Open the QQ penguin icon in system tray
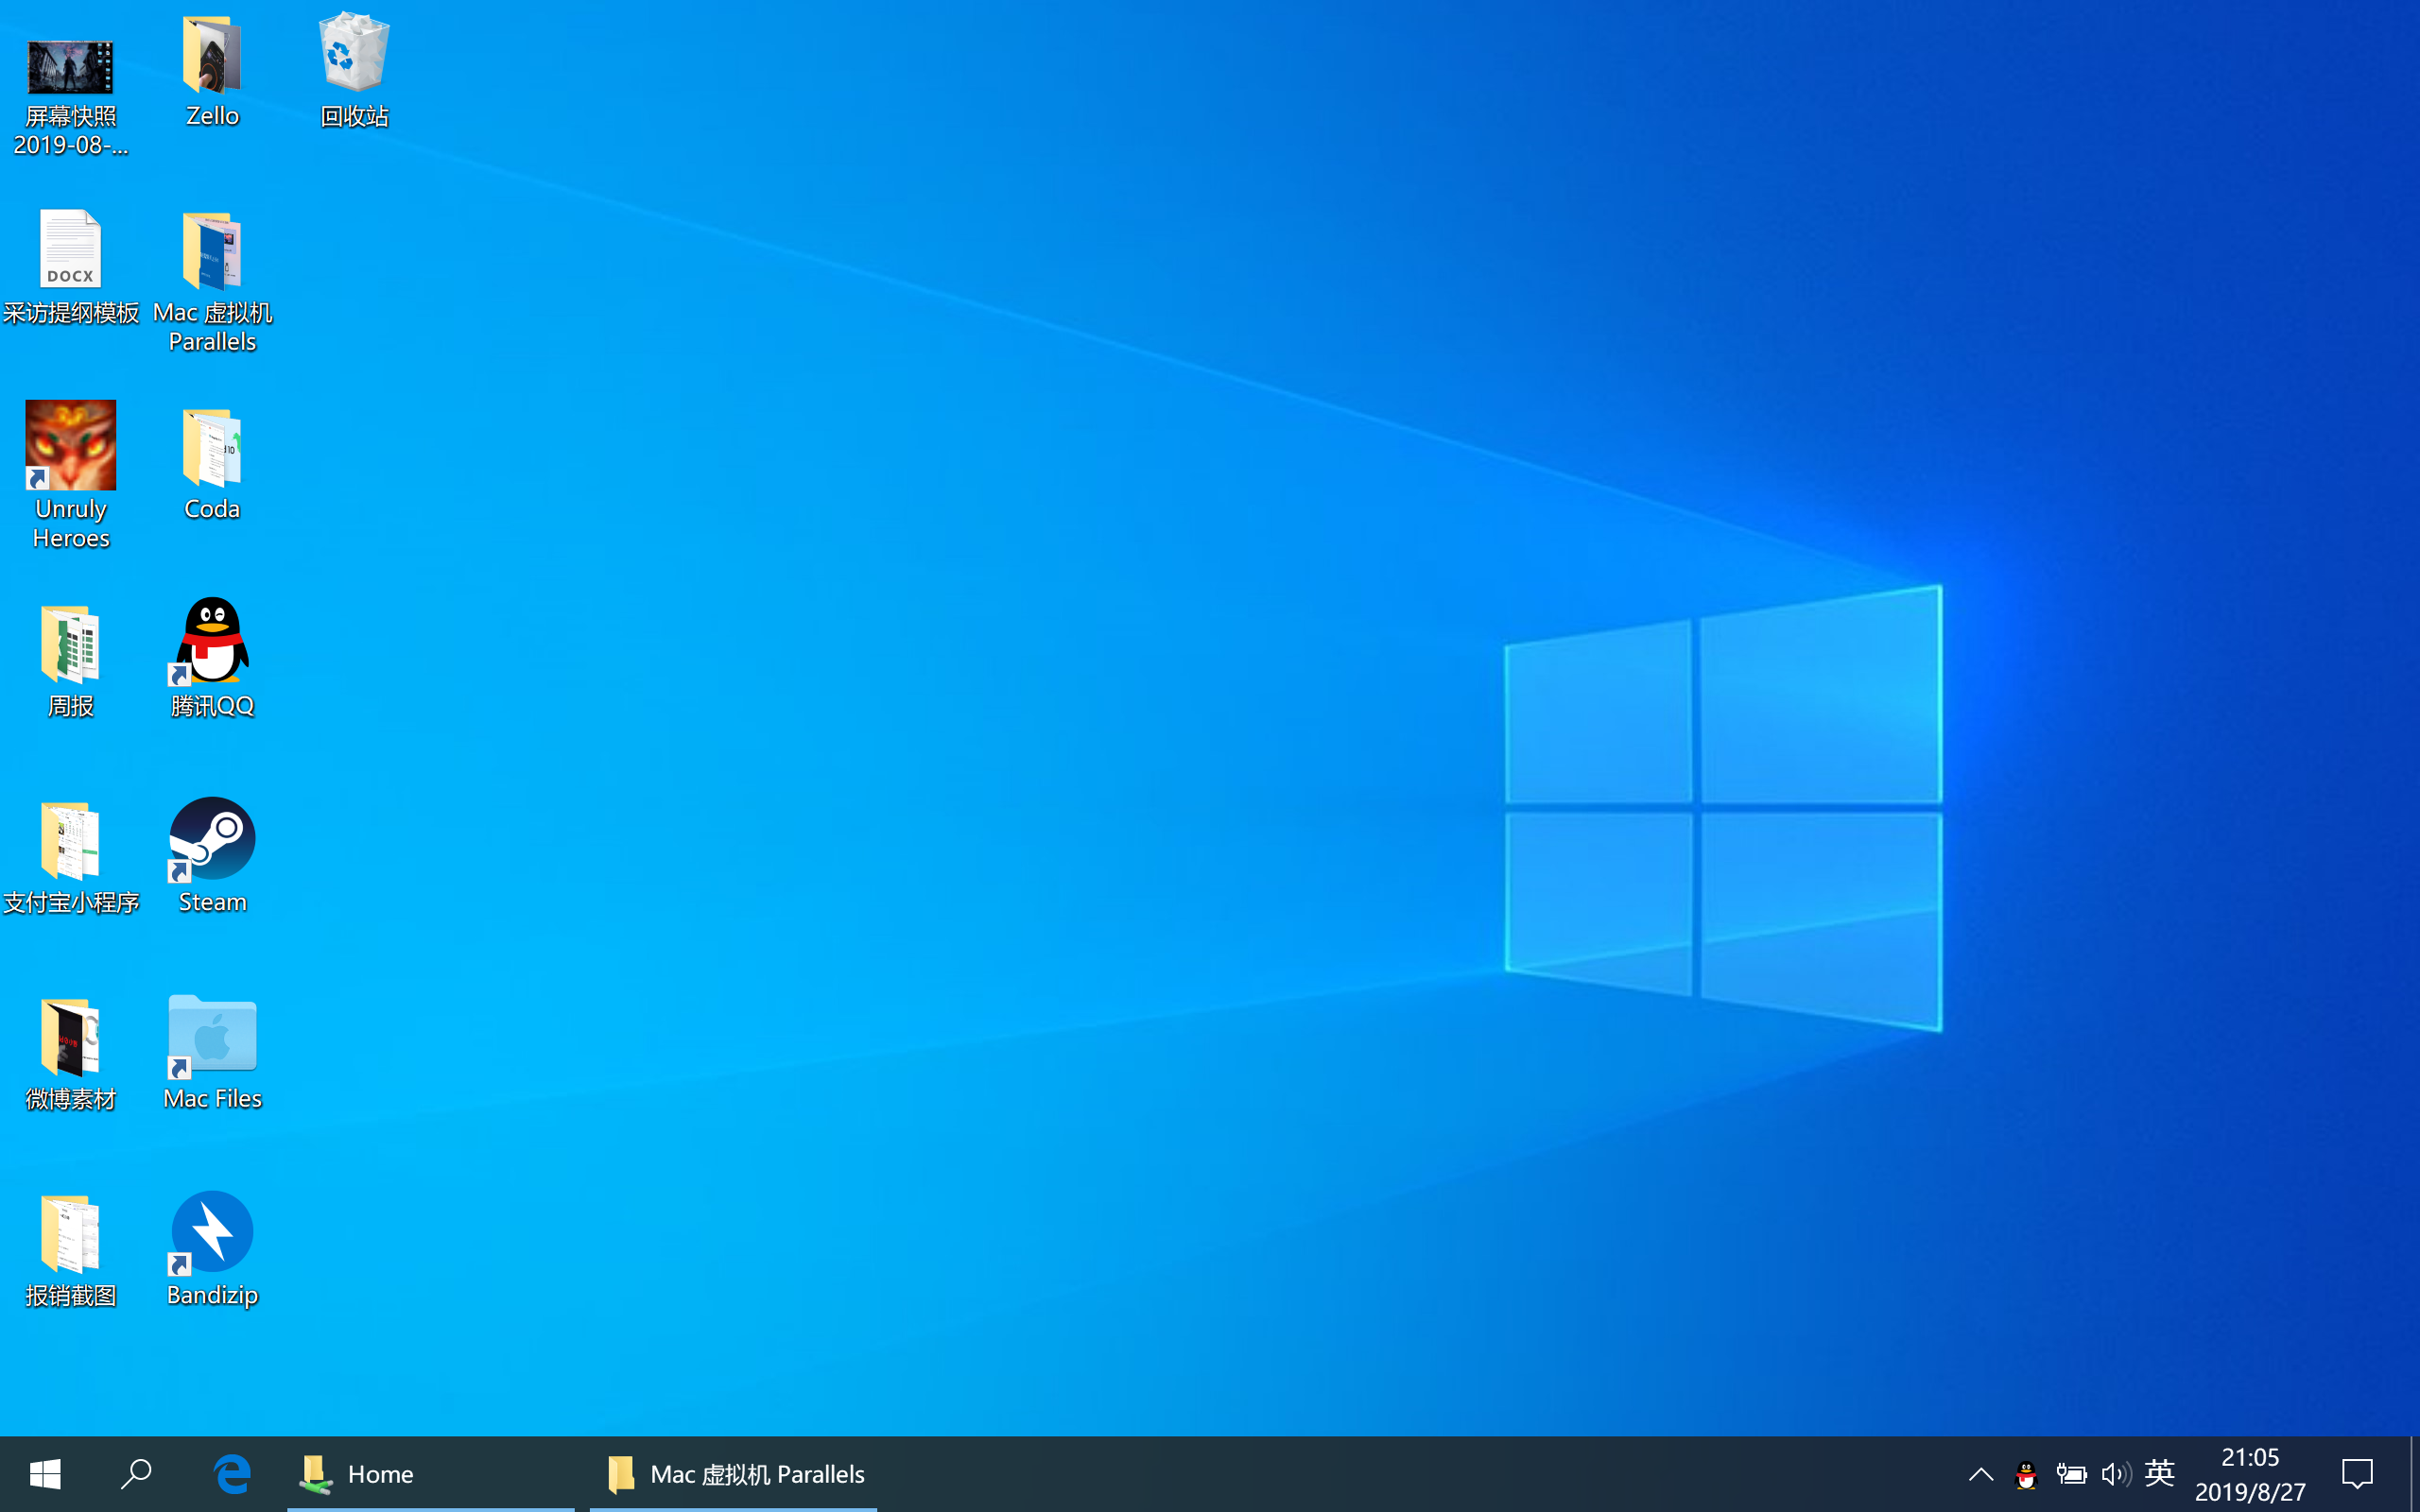Image resolution: width=2420 pixels, height=1512 pixels. (x=2025, y=1473)
